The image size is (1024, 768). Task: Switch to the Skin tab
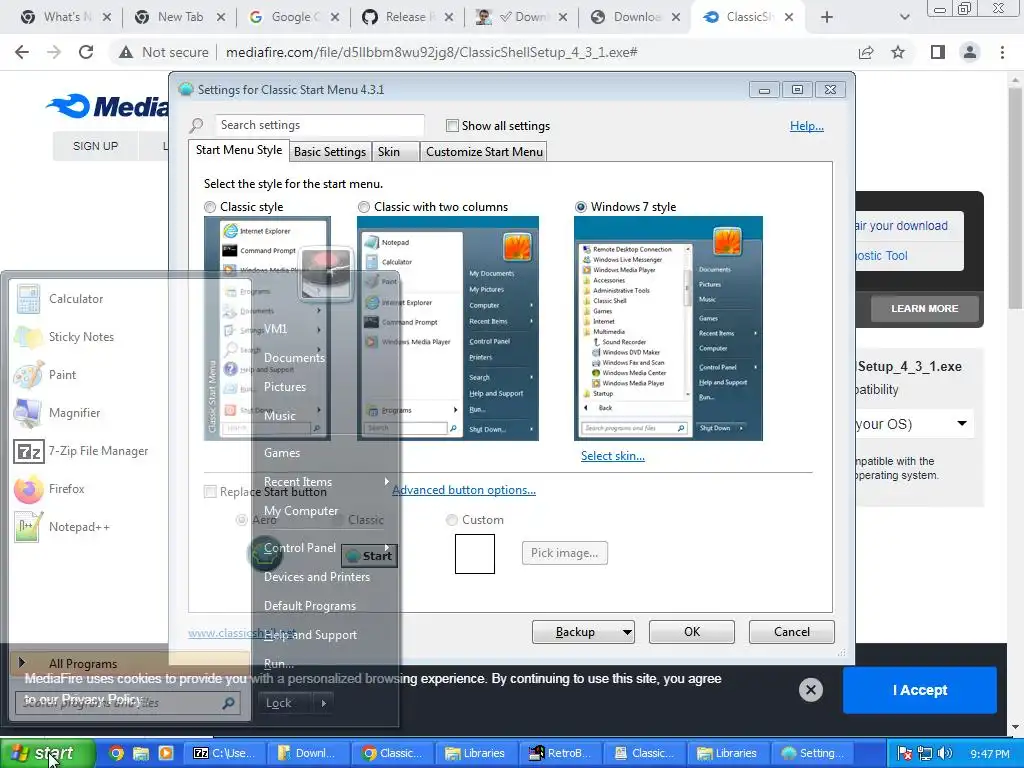pos(395,152)
